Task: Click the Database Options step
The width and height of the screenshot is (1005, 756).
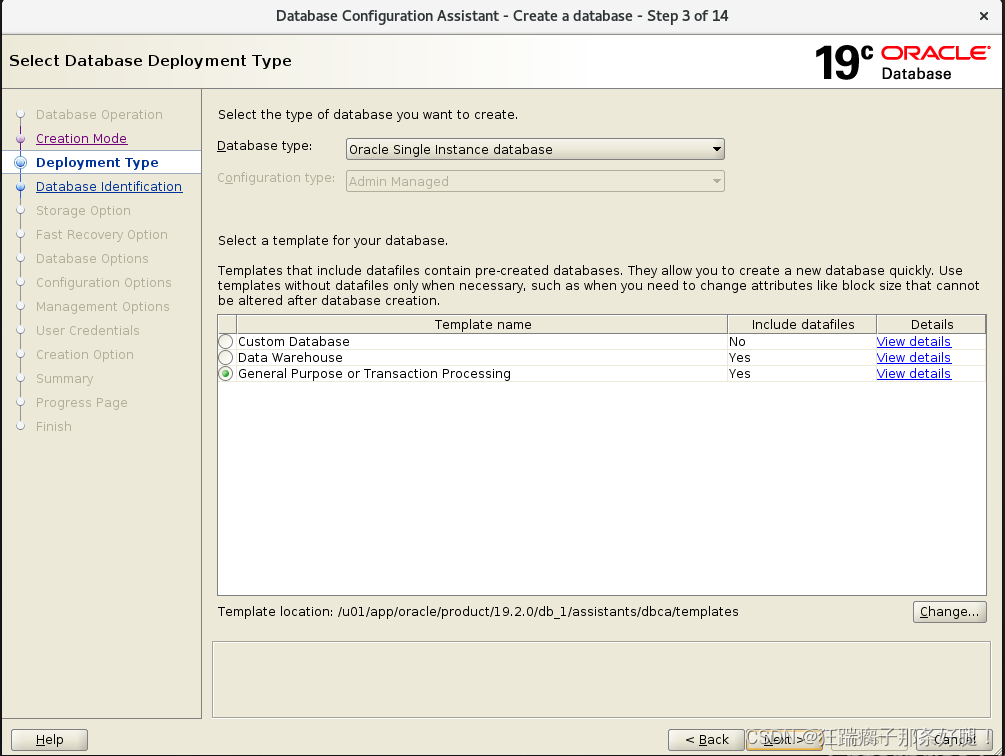Action: (92, 259)
